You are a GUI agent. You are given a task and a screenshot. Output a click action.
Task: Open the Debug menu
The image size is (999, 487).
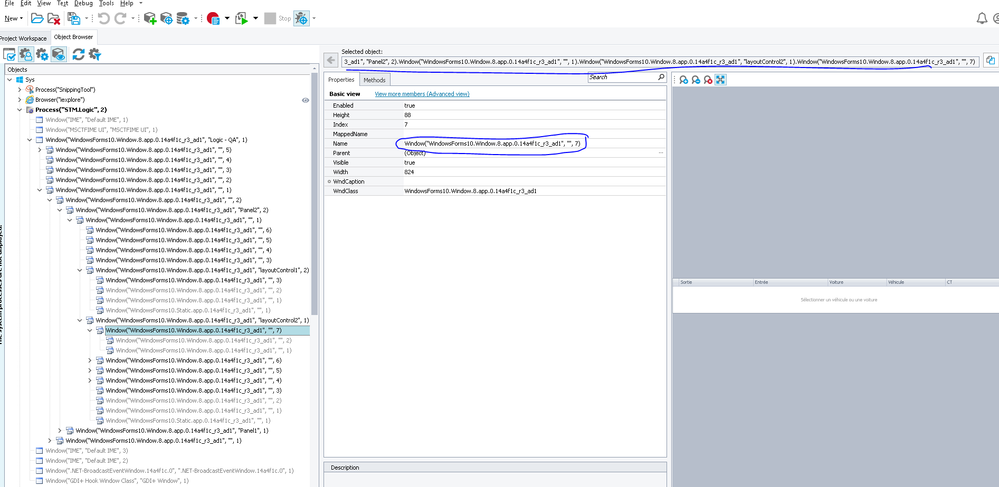click(x=83, y=4)
